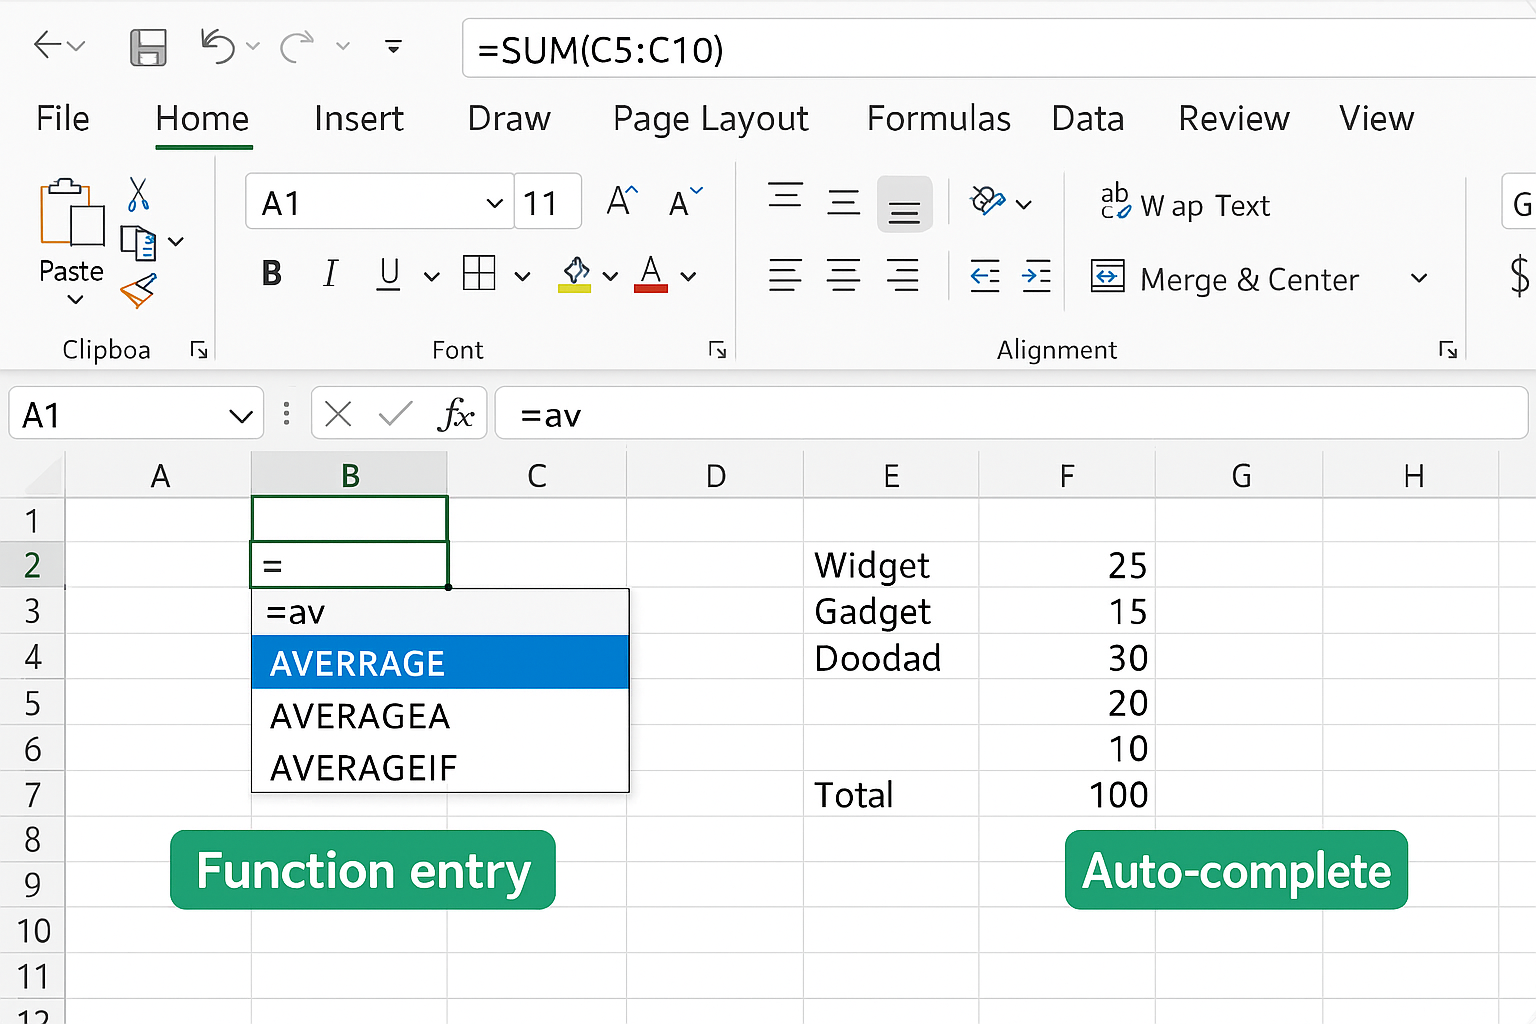Open the Merge & Center options arrow
The width and height of the screenshot is (1536, 1024).
[x=1418, y=278]
